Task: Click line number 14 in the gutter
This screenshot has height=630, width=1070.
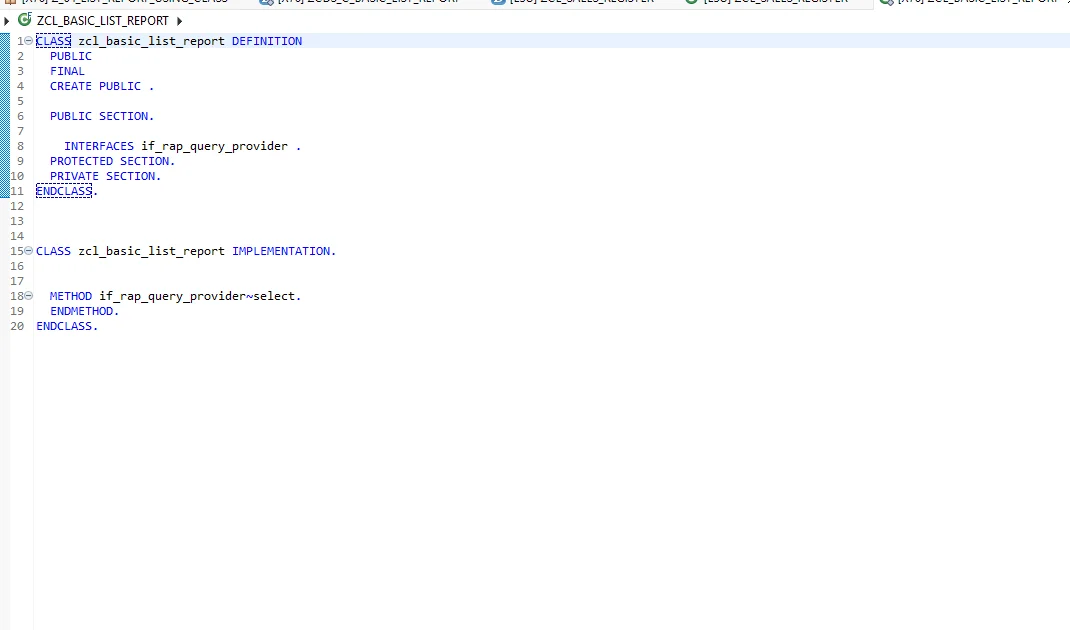Action: [x=17, y=236]
